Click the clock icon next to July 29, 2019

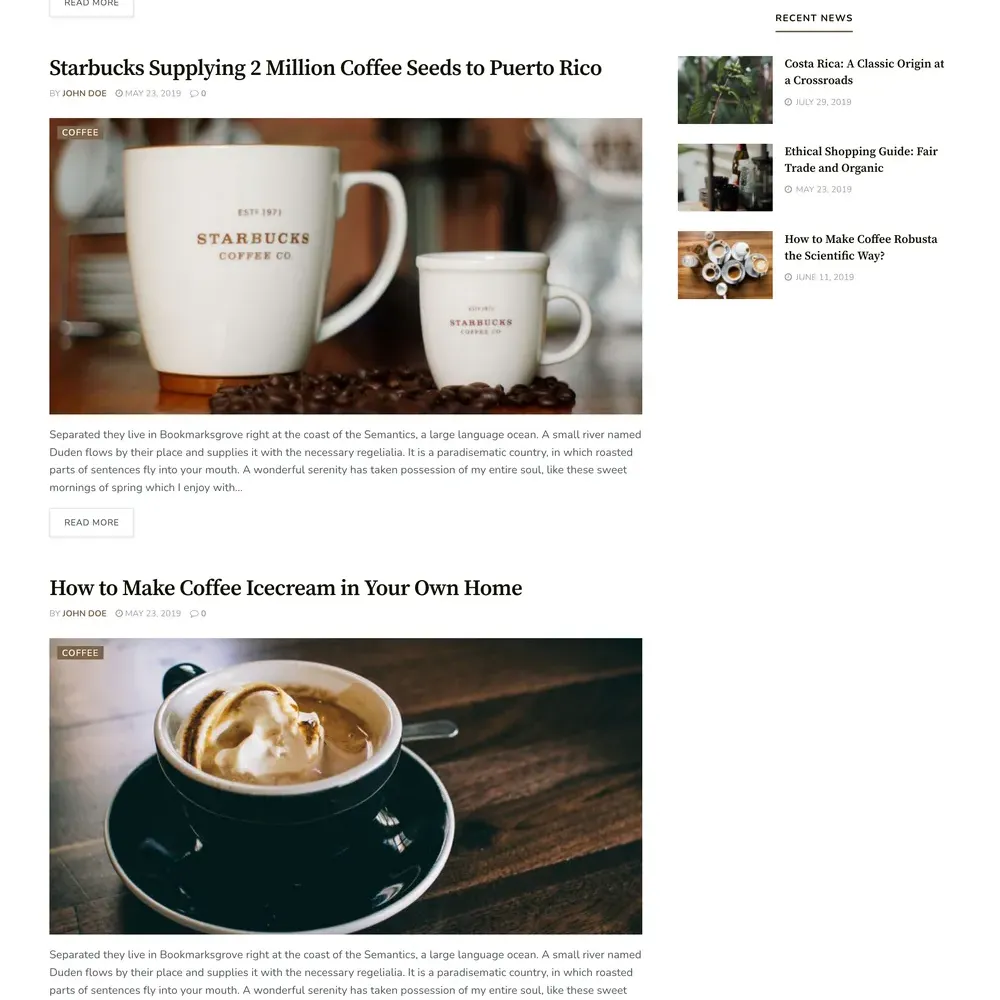[788, 102]
